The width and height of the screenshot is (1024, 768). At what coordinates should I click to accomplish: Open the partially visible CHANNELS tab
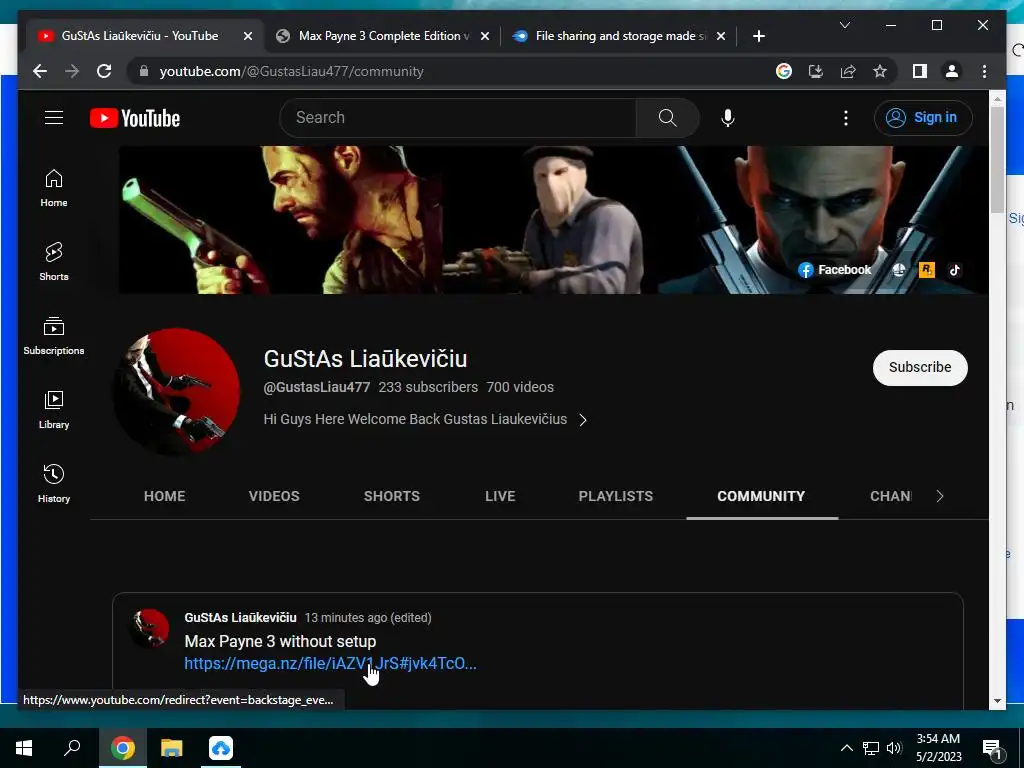click(891, 496)
